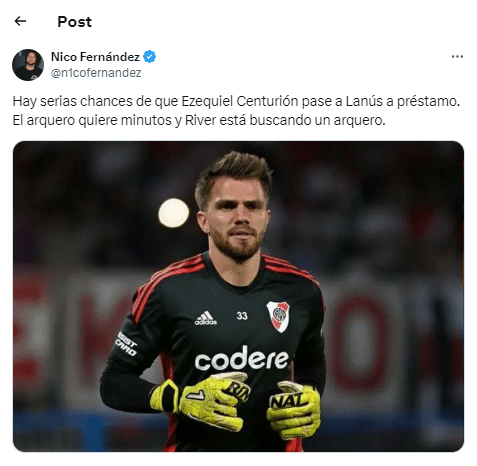
Task: Click the number 33 on the jersey
Action: tap(242, 315)
